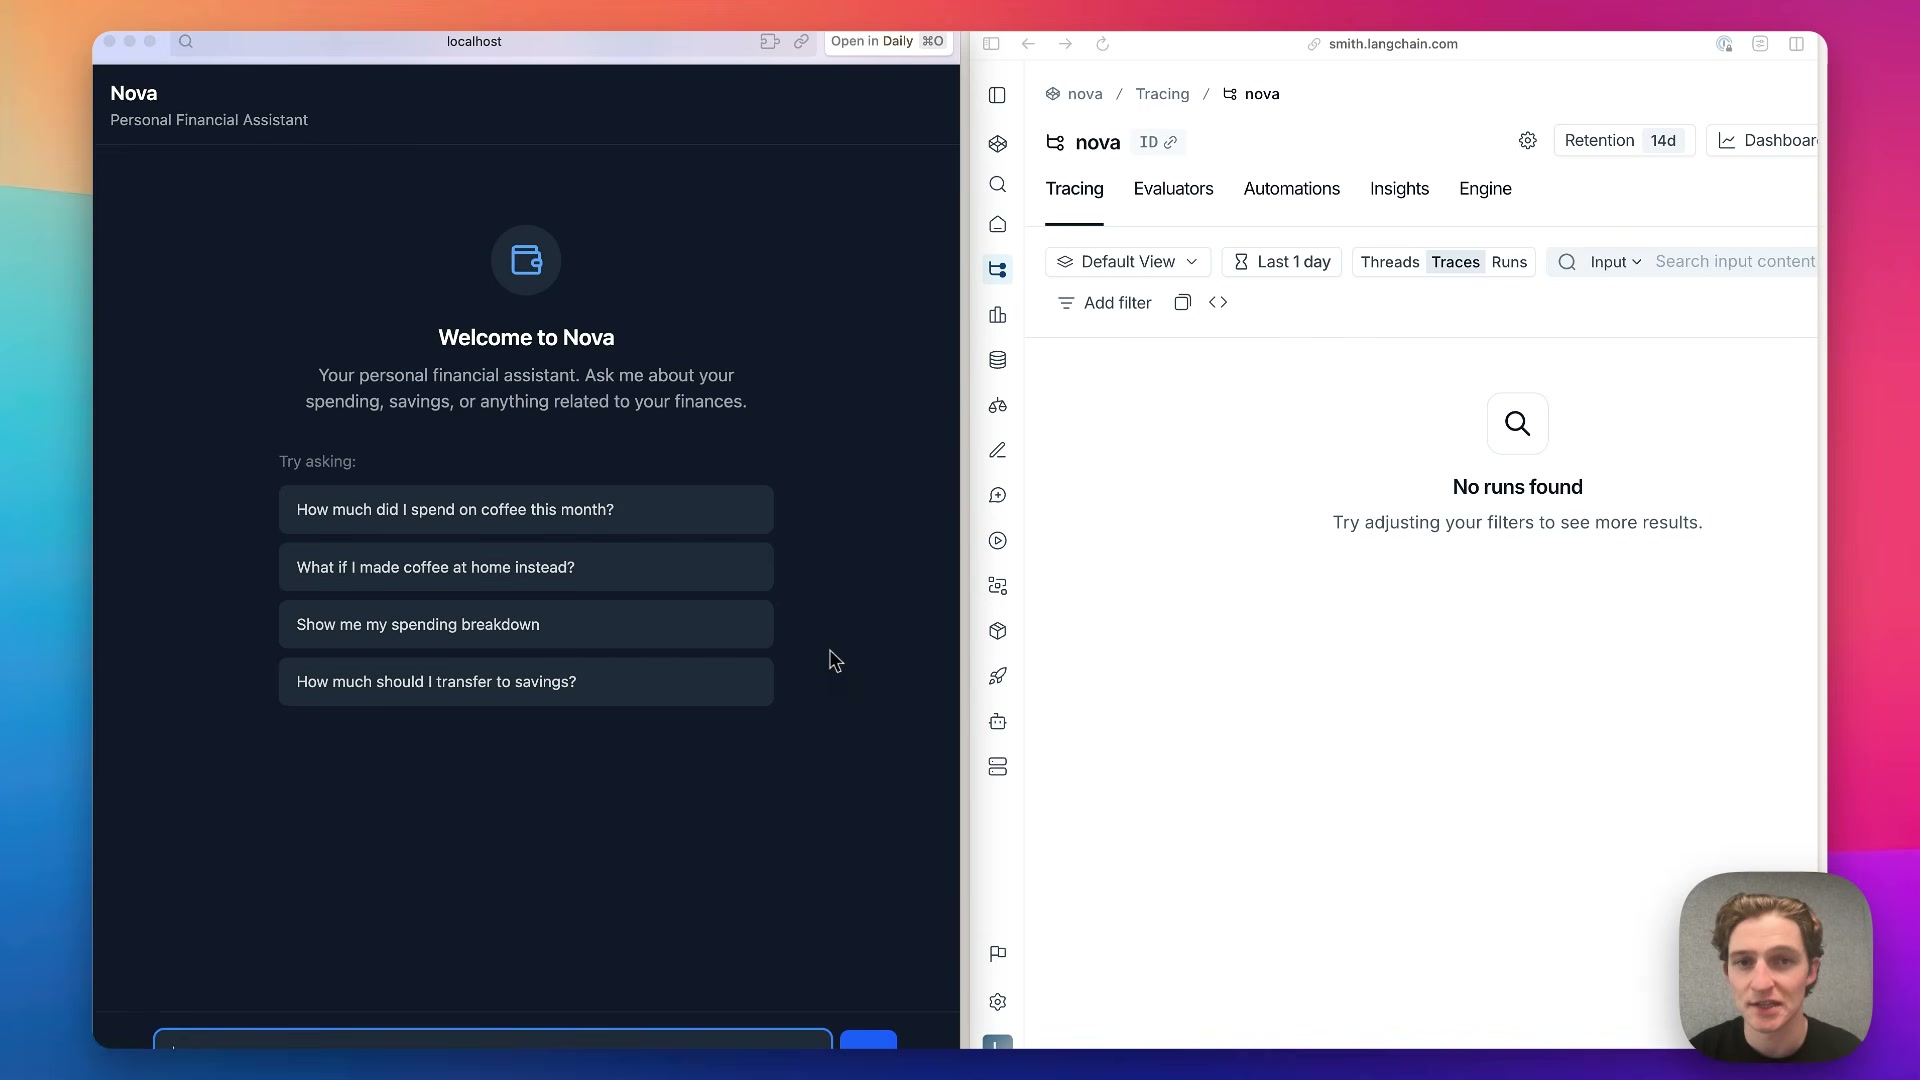Screen dimensions: 1920x1080
Task: Click Add filter button
Action: click(x=1104, y=303)
